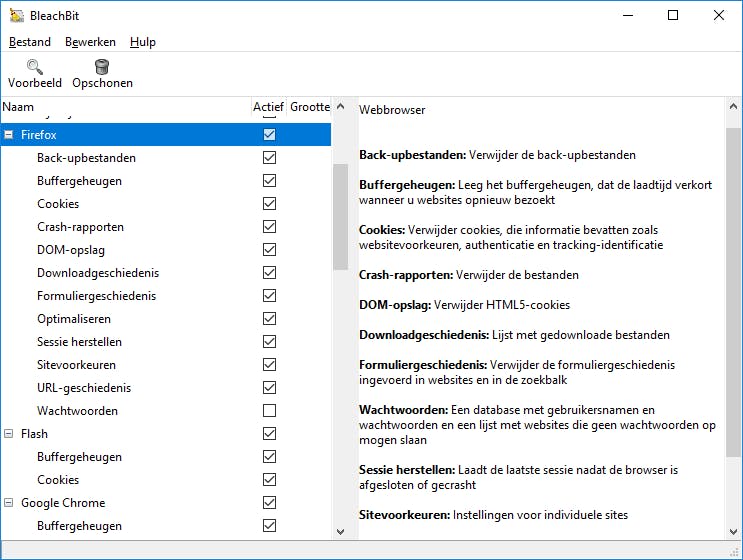Uncheck Flash Cookies checkbox
743x560 pixels.
(x=269, y=479)
